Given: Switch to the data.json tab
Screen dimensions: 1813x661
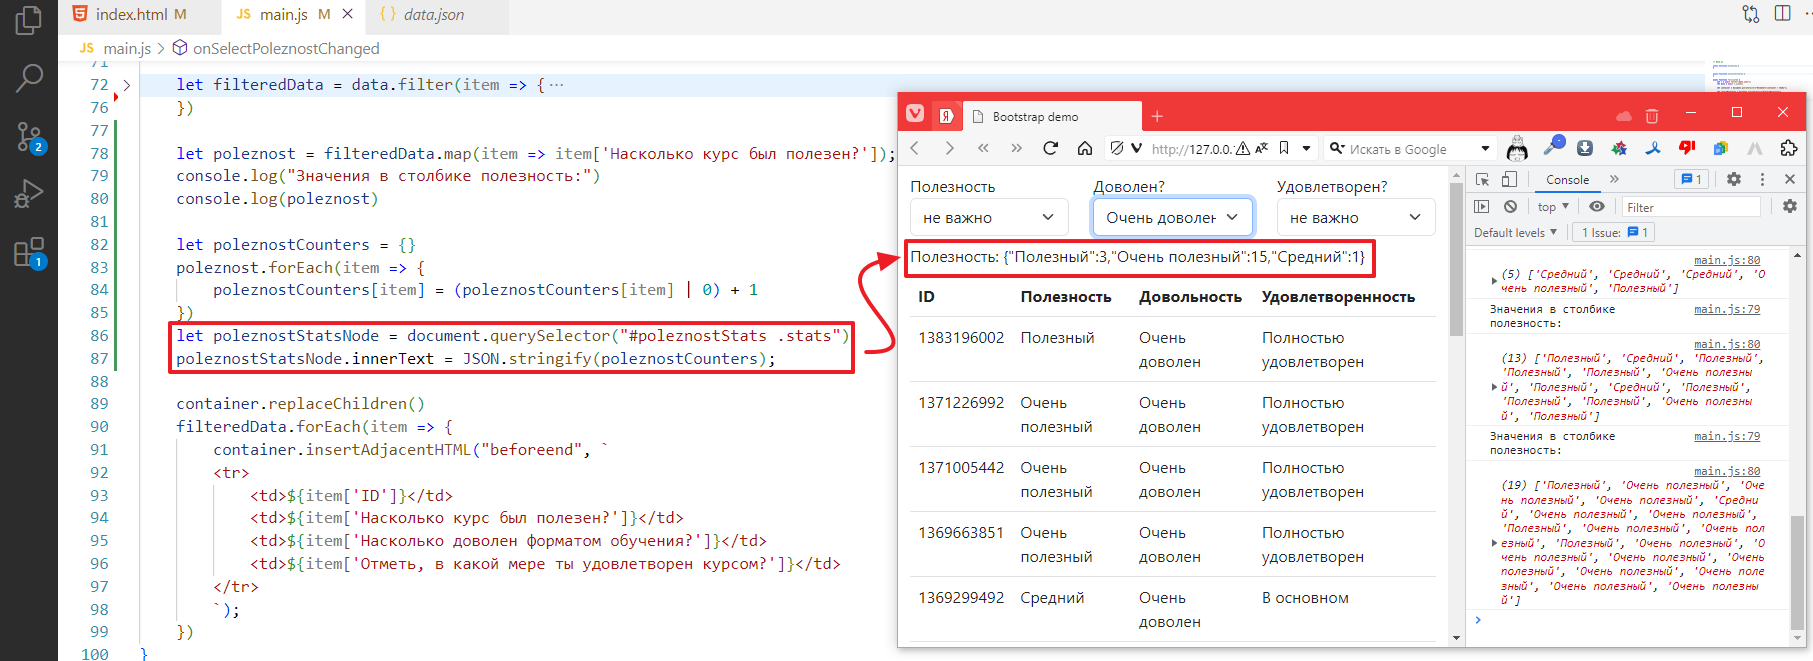Looking at the screenshot, I should tap(433, 14).
